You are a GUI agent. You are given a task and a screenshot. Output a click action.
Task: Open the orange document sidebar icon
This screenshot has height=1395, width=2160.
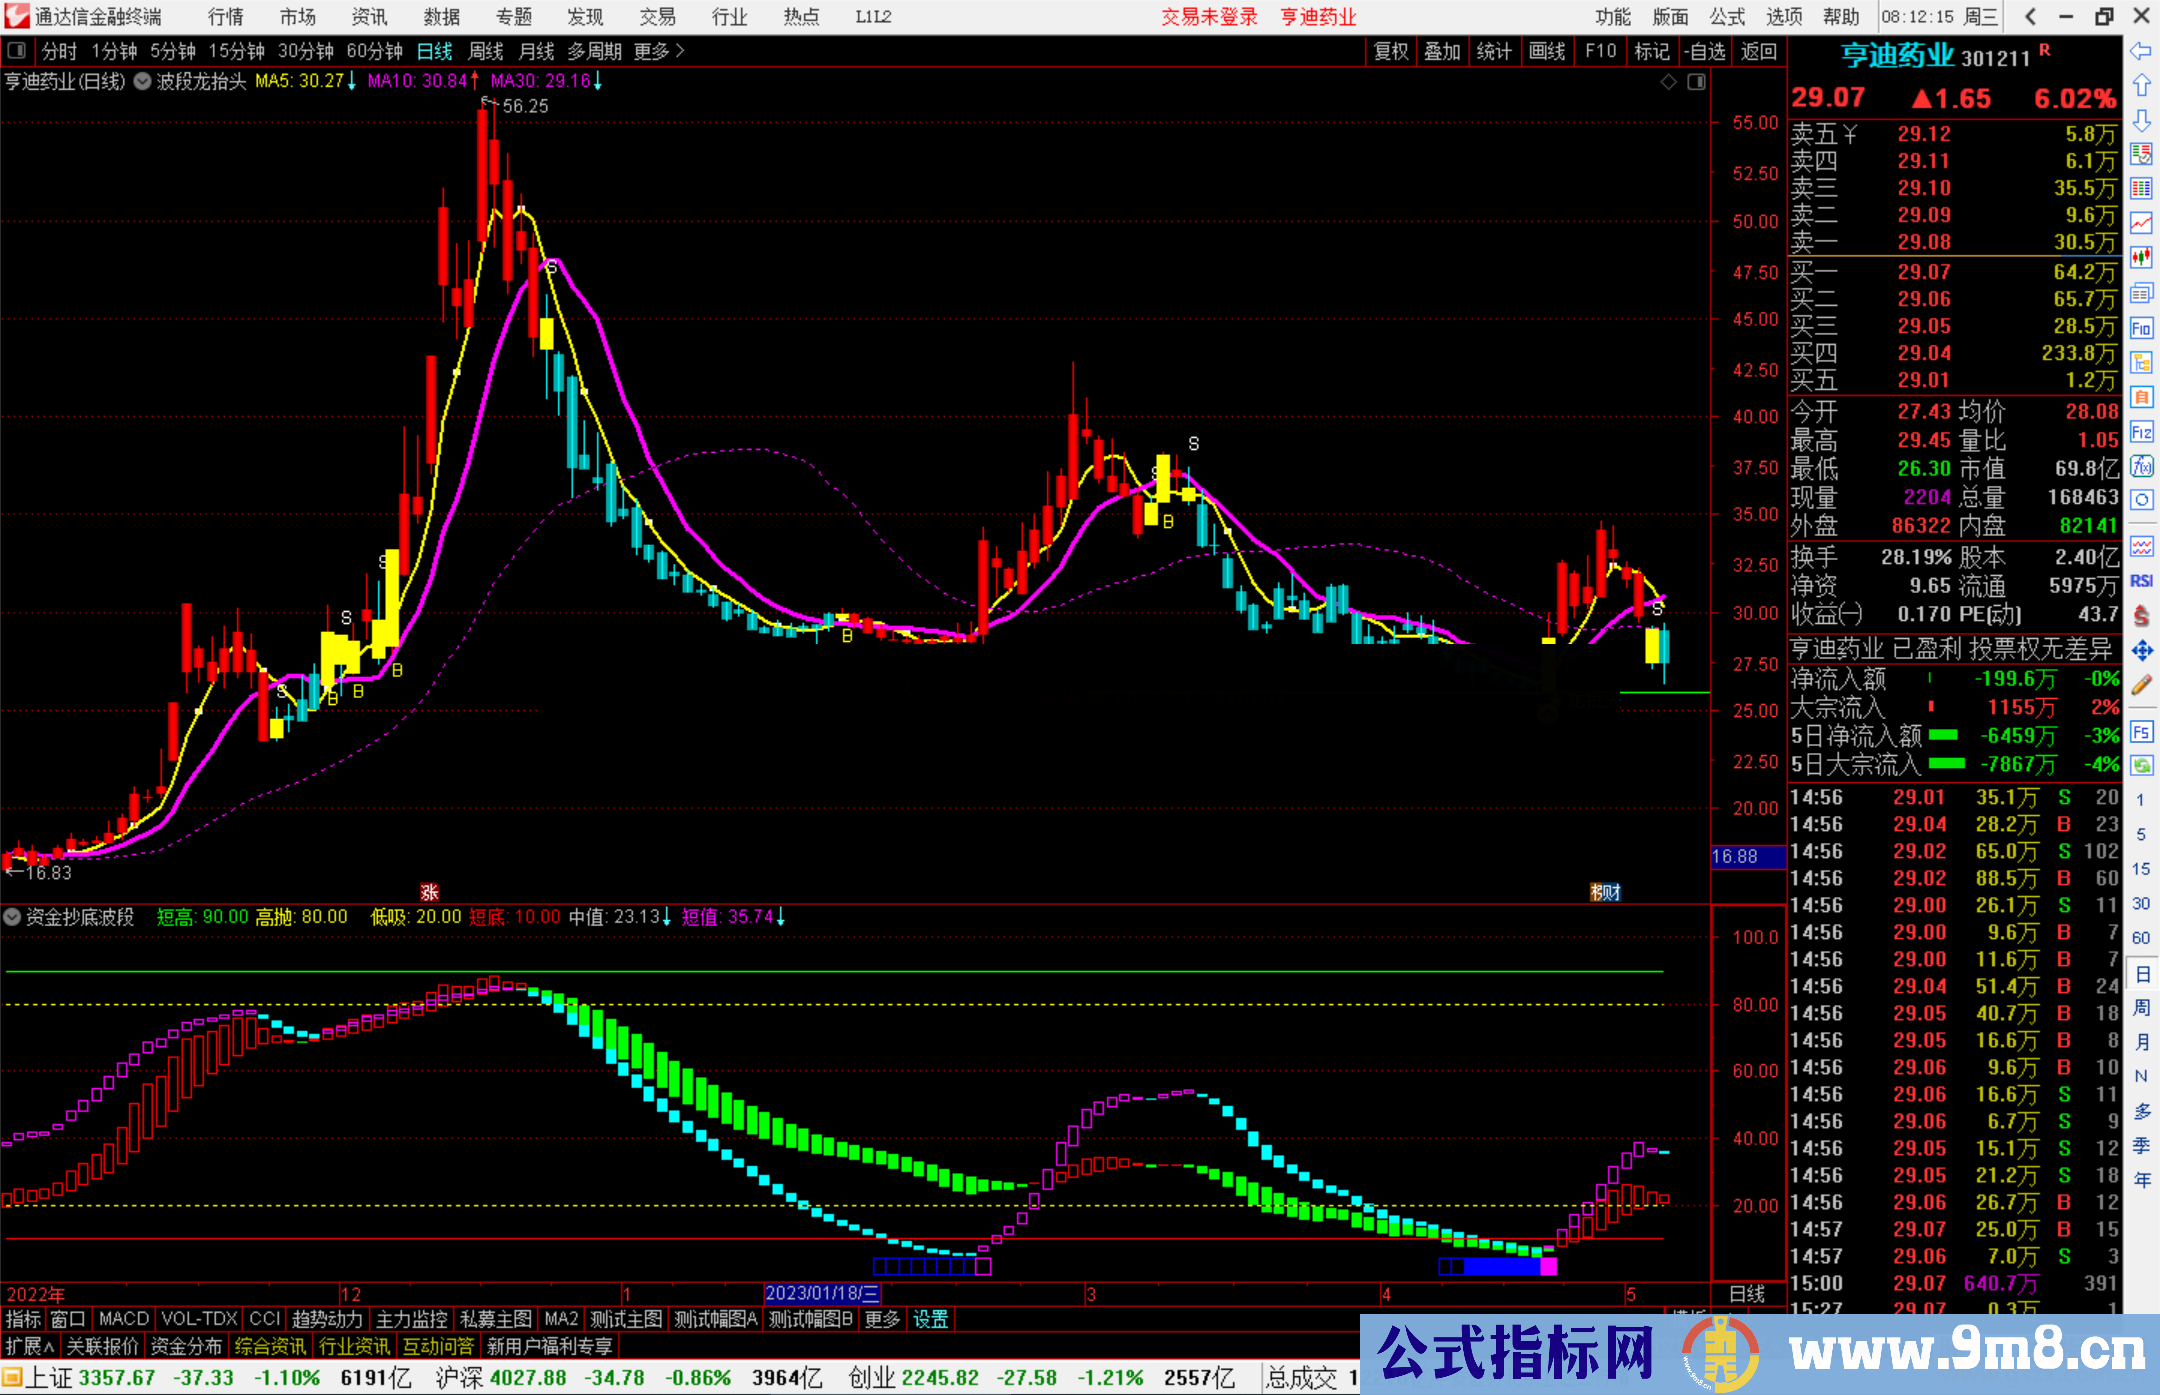(2141, 397)
